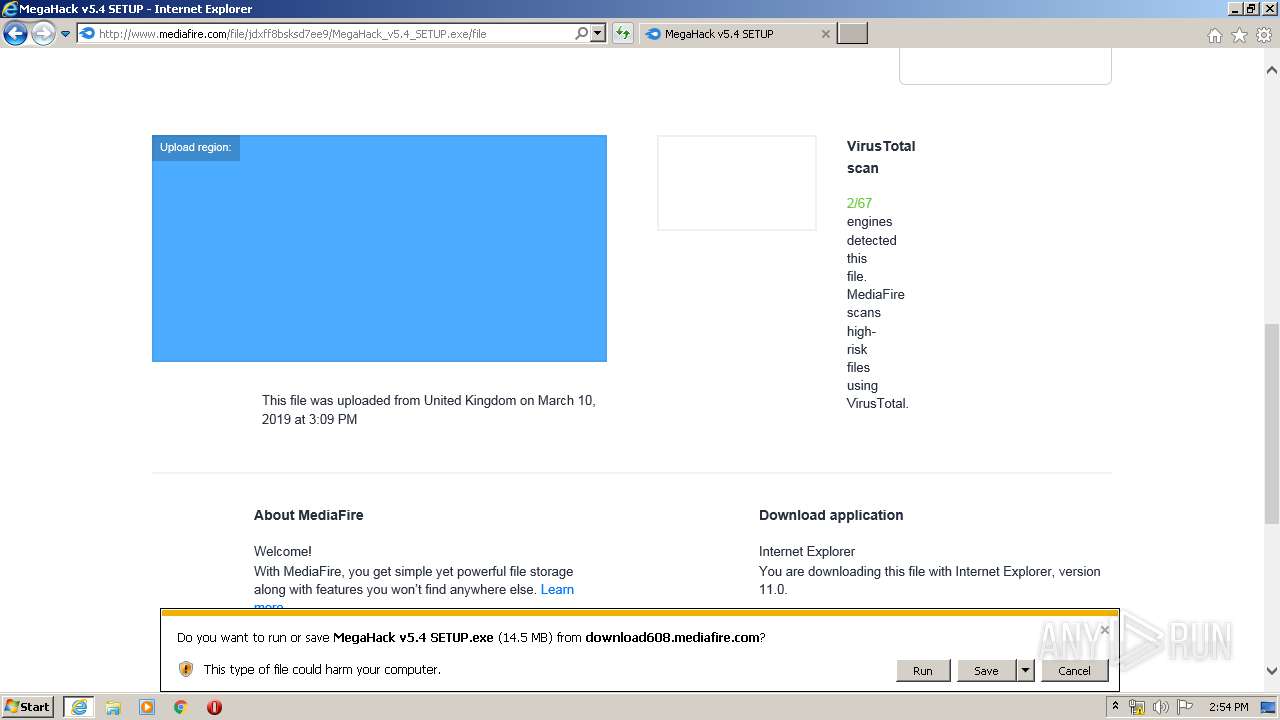The image size is (1280, 720).
Task: Click the security shield warning icon
Action: click(x=186, y=669)
